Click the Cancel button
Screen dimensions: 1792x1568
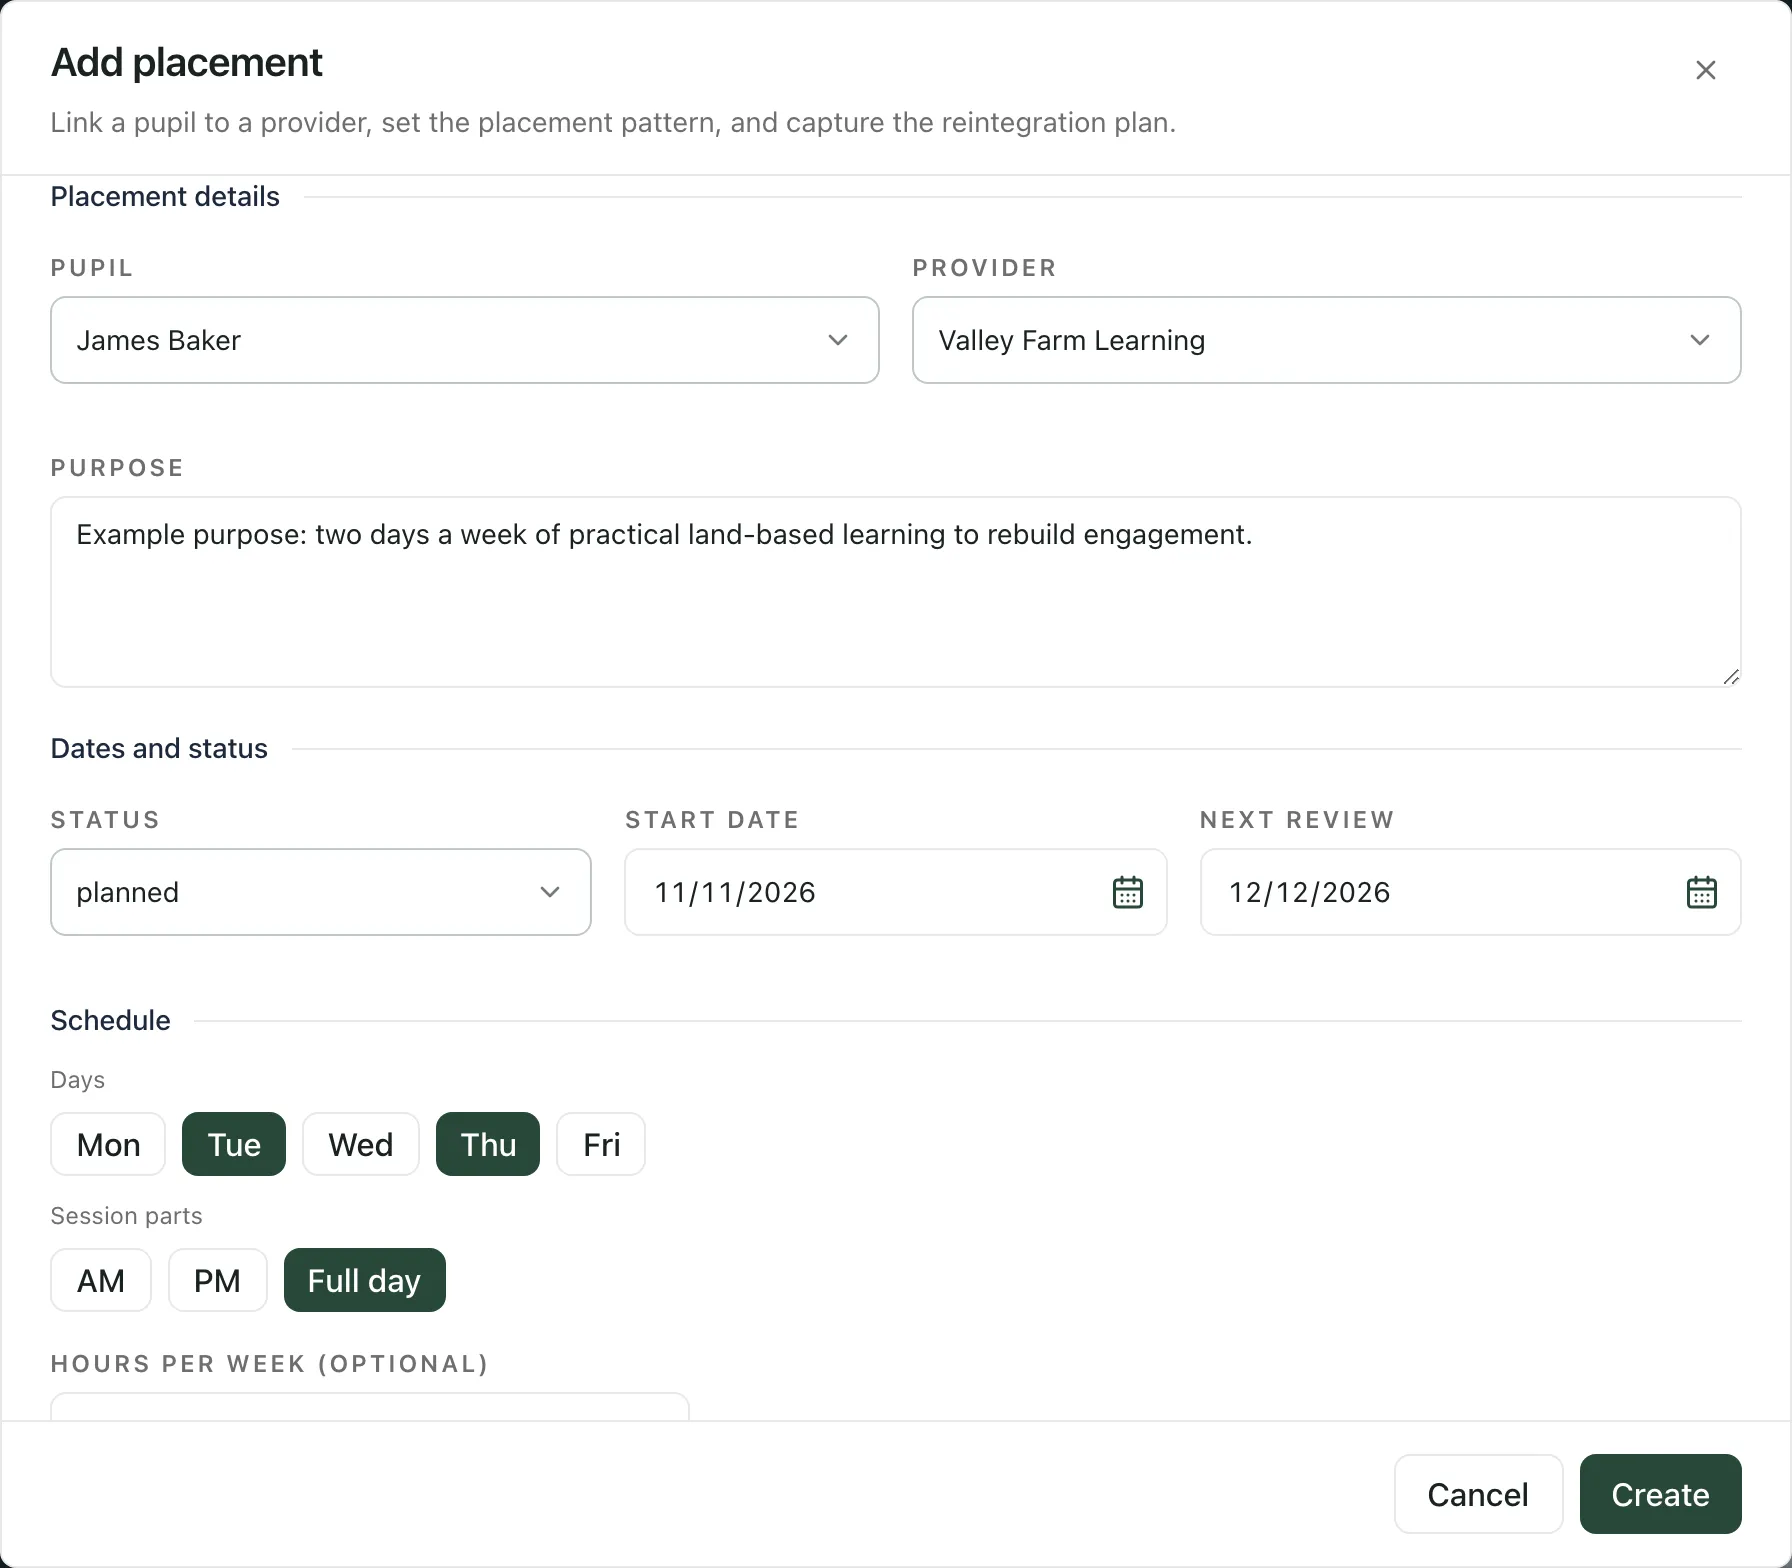pos(1479,1494)
